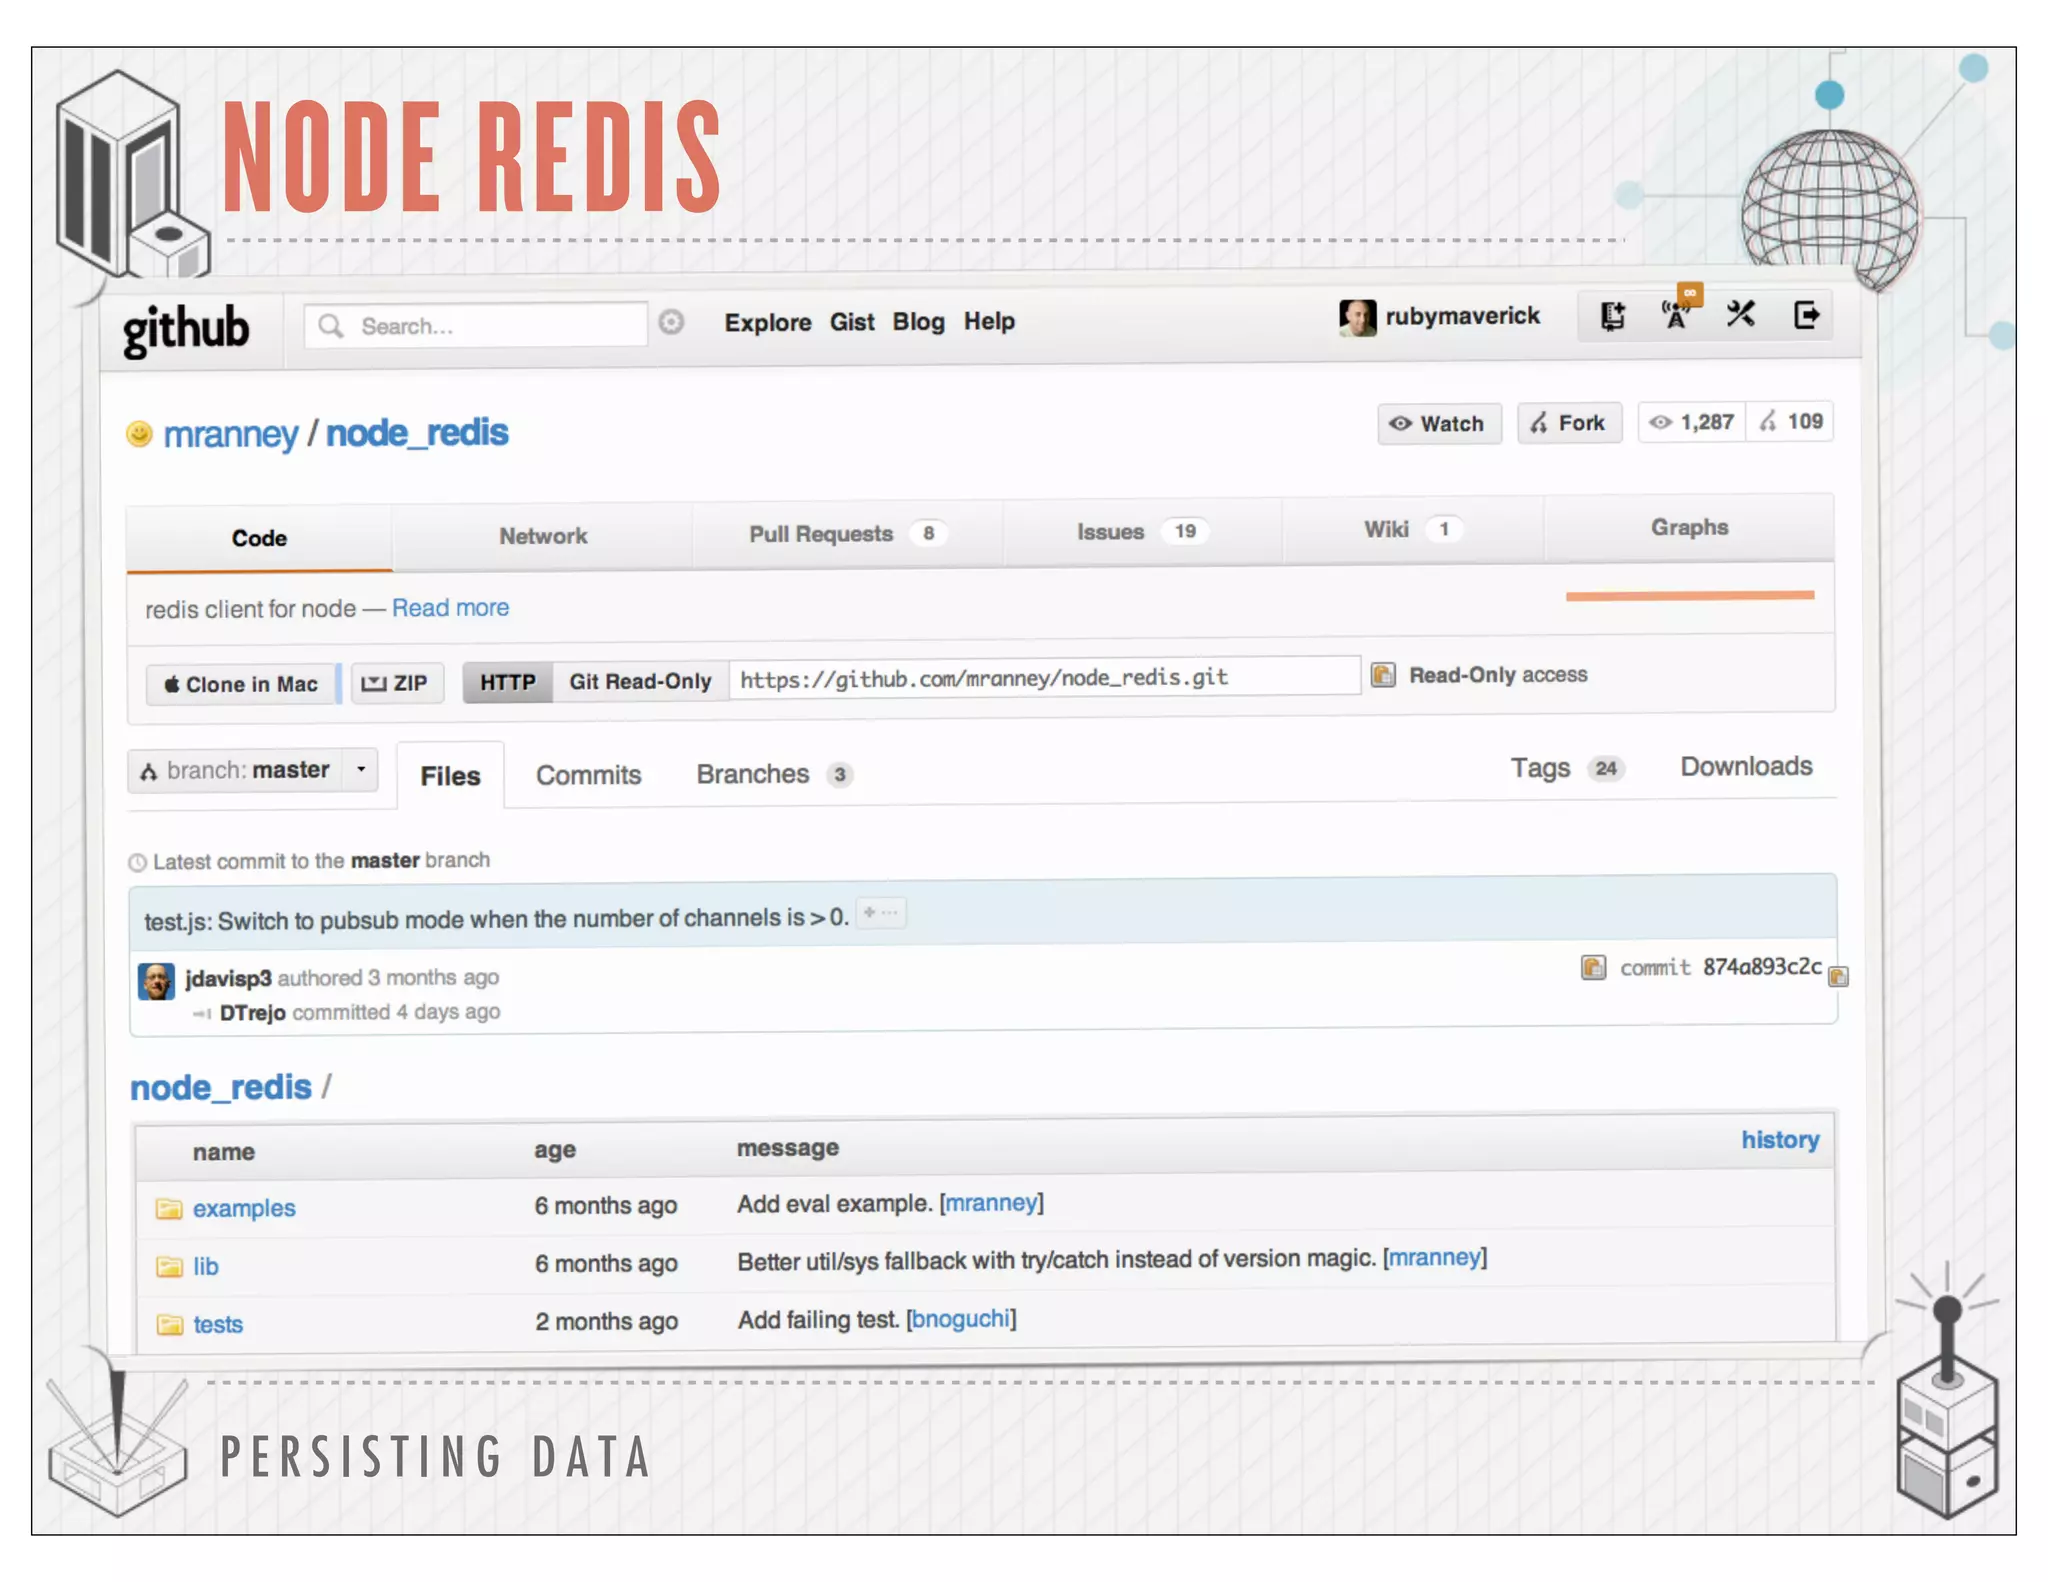This screenshot has width=2048, height=1582.
Task: Click the lib folder icon
Action: (x=169, y=1267)
